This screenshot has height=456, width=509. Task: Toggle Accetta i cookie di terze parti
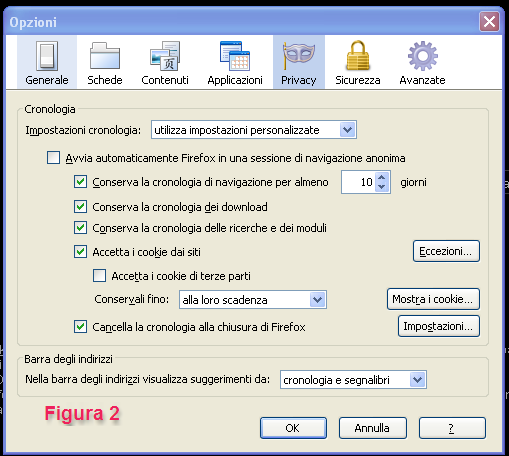click(x=99, y=276)
